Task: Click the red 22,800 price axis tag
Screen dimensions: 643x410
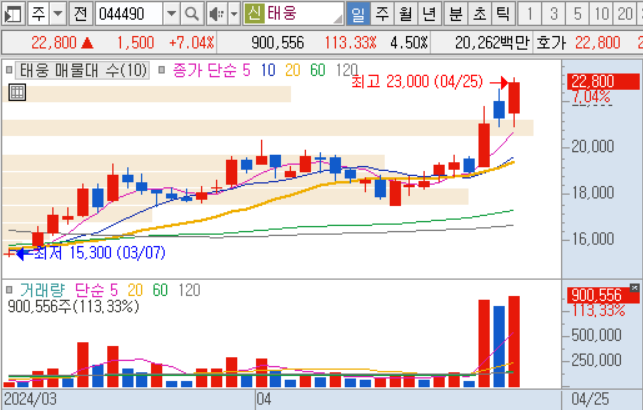Action: tap(603, 82)
